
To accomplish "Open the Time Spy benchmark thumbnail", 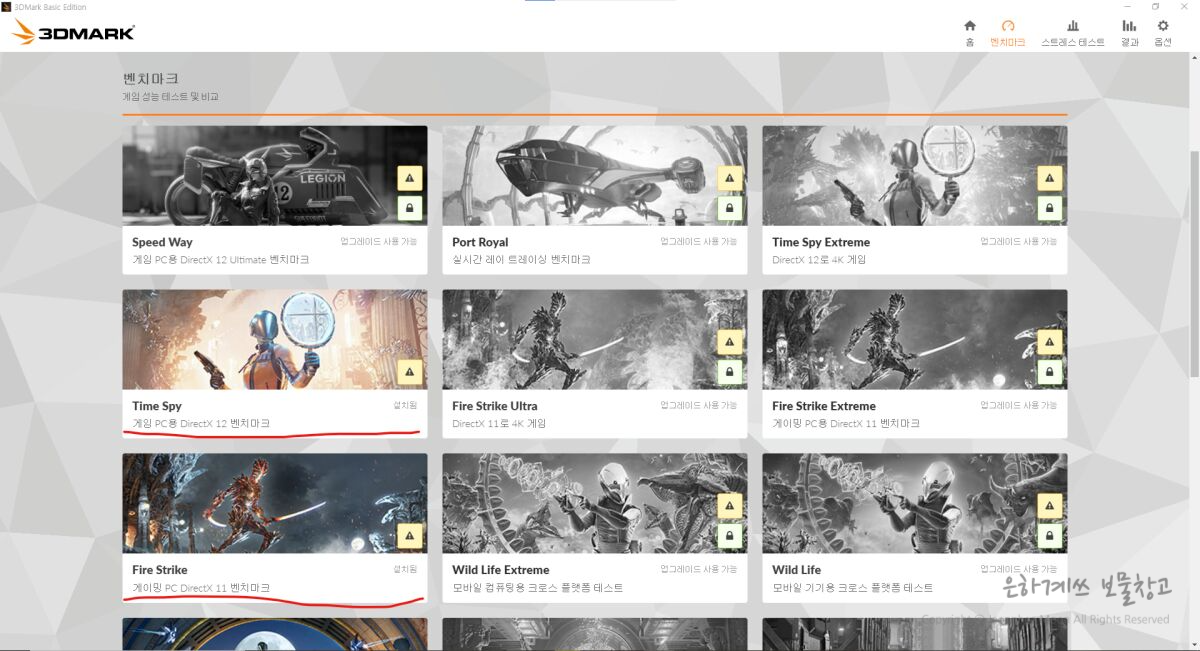I will click(275, 339).
